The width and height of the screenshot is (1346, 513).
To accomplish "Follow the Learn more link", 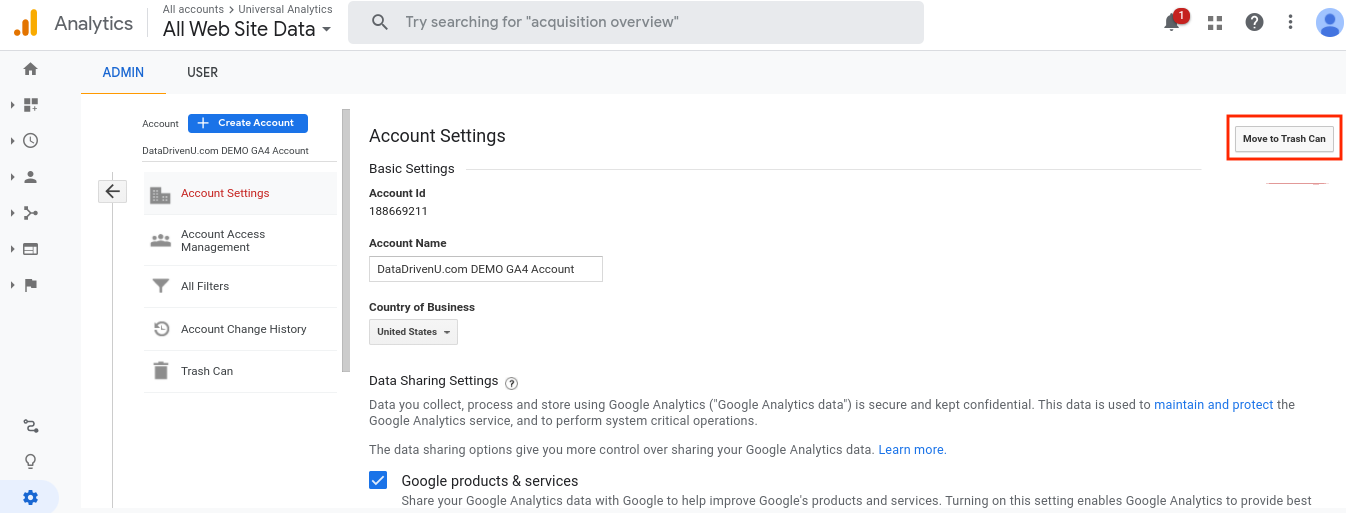I will [x=912, y=450].
